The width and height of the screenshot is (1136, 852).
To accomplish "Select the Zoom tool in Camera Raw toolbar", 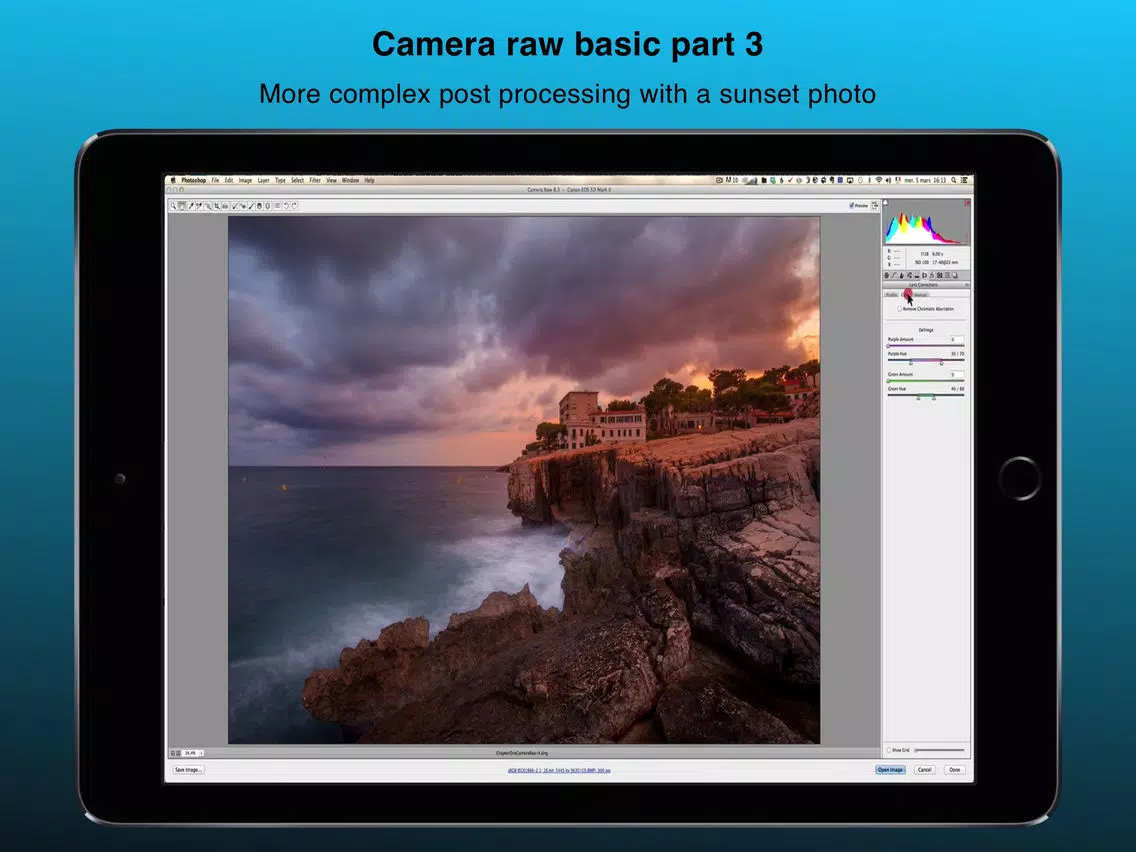I will tap(173, 206).
